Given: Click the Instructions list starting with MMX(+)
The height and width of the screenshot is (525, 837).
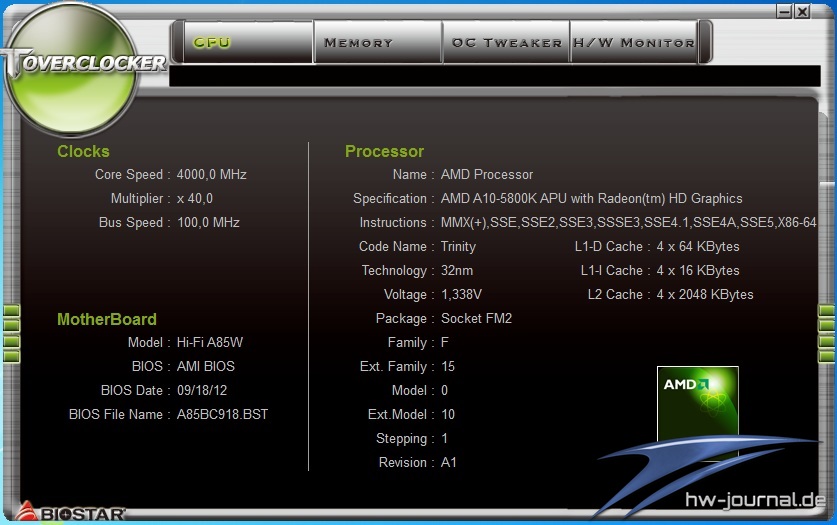Looking at the screenshot, I should [628, 222].
